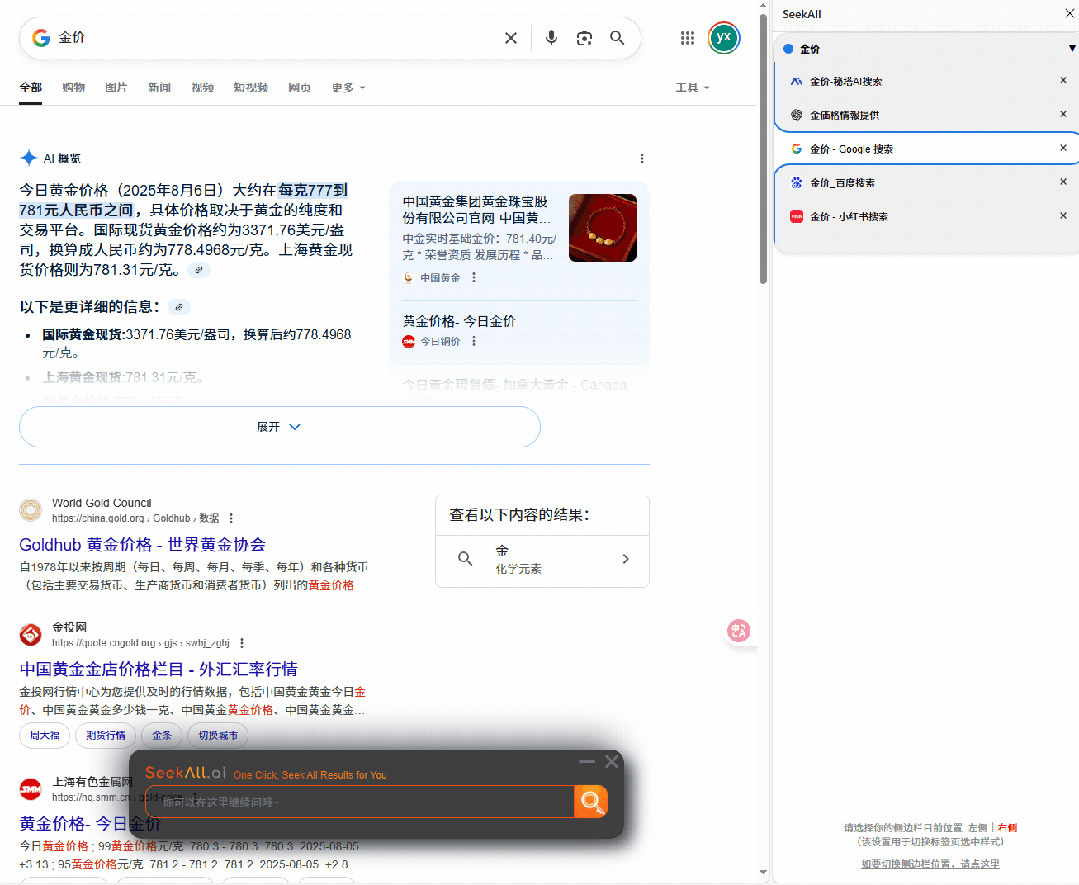Focus the SeekAll follow-up question input
Image resolution: width=1079 pixels, height=885 pixels.
point(360,802)
